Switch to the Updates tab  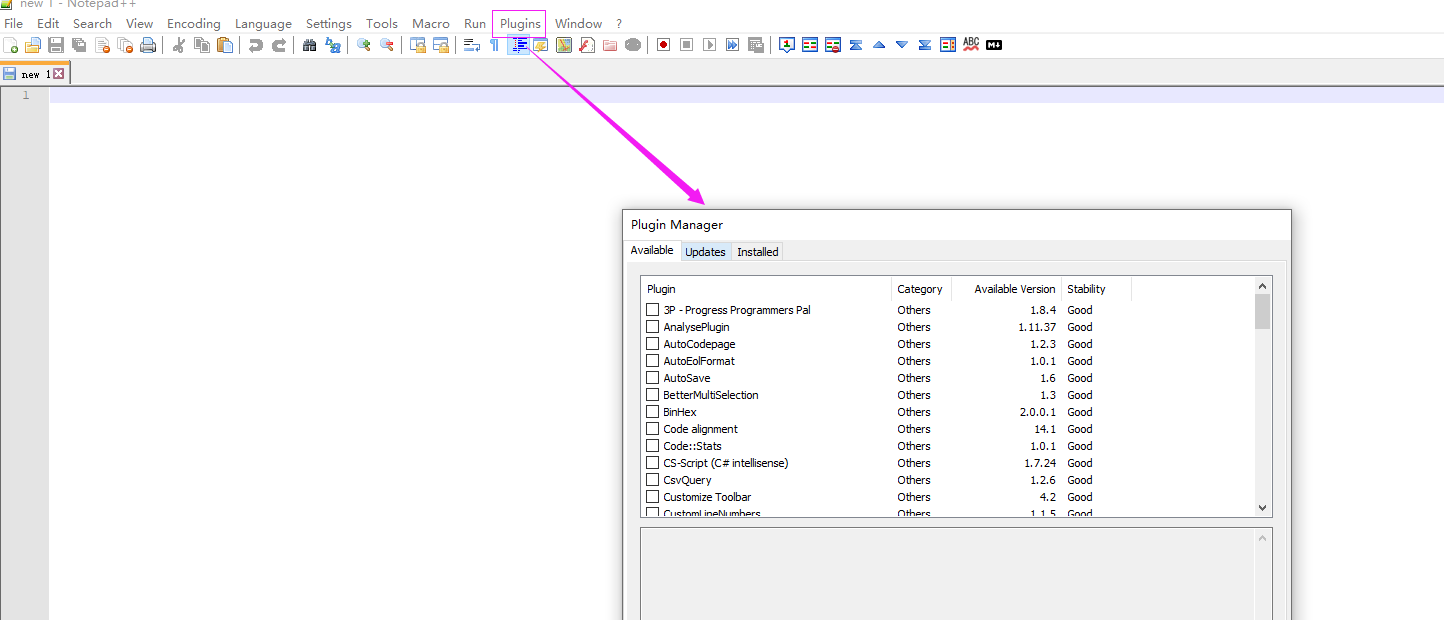[x=705, y=252]
